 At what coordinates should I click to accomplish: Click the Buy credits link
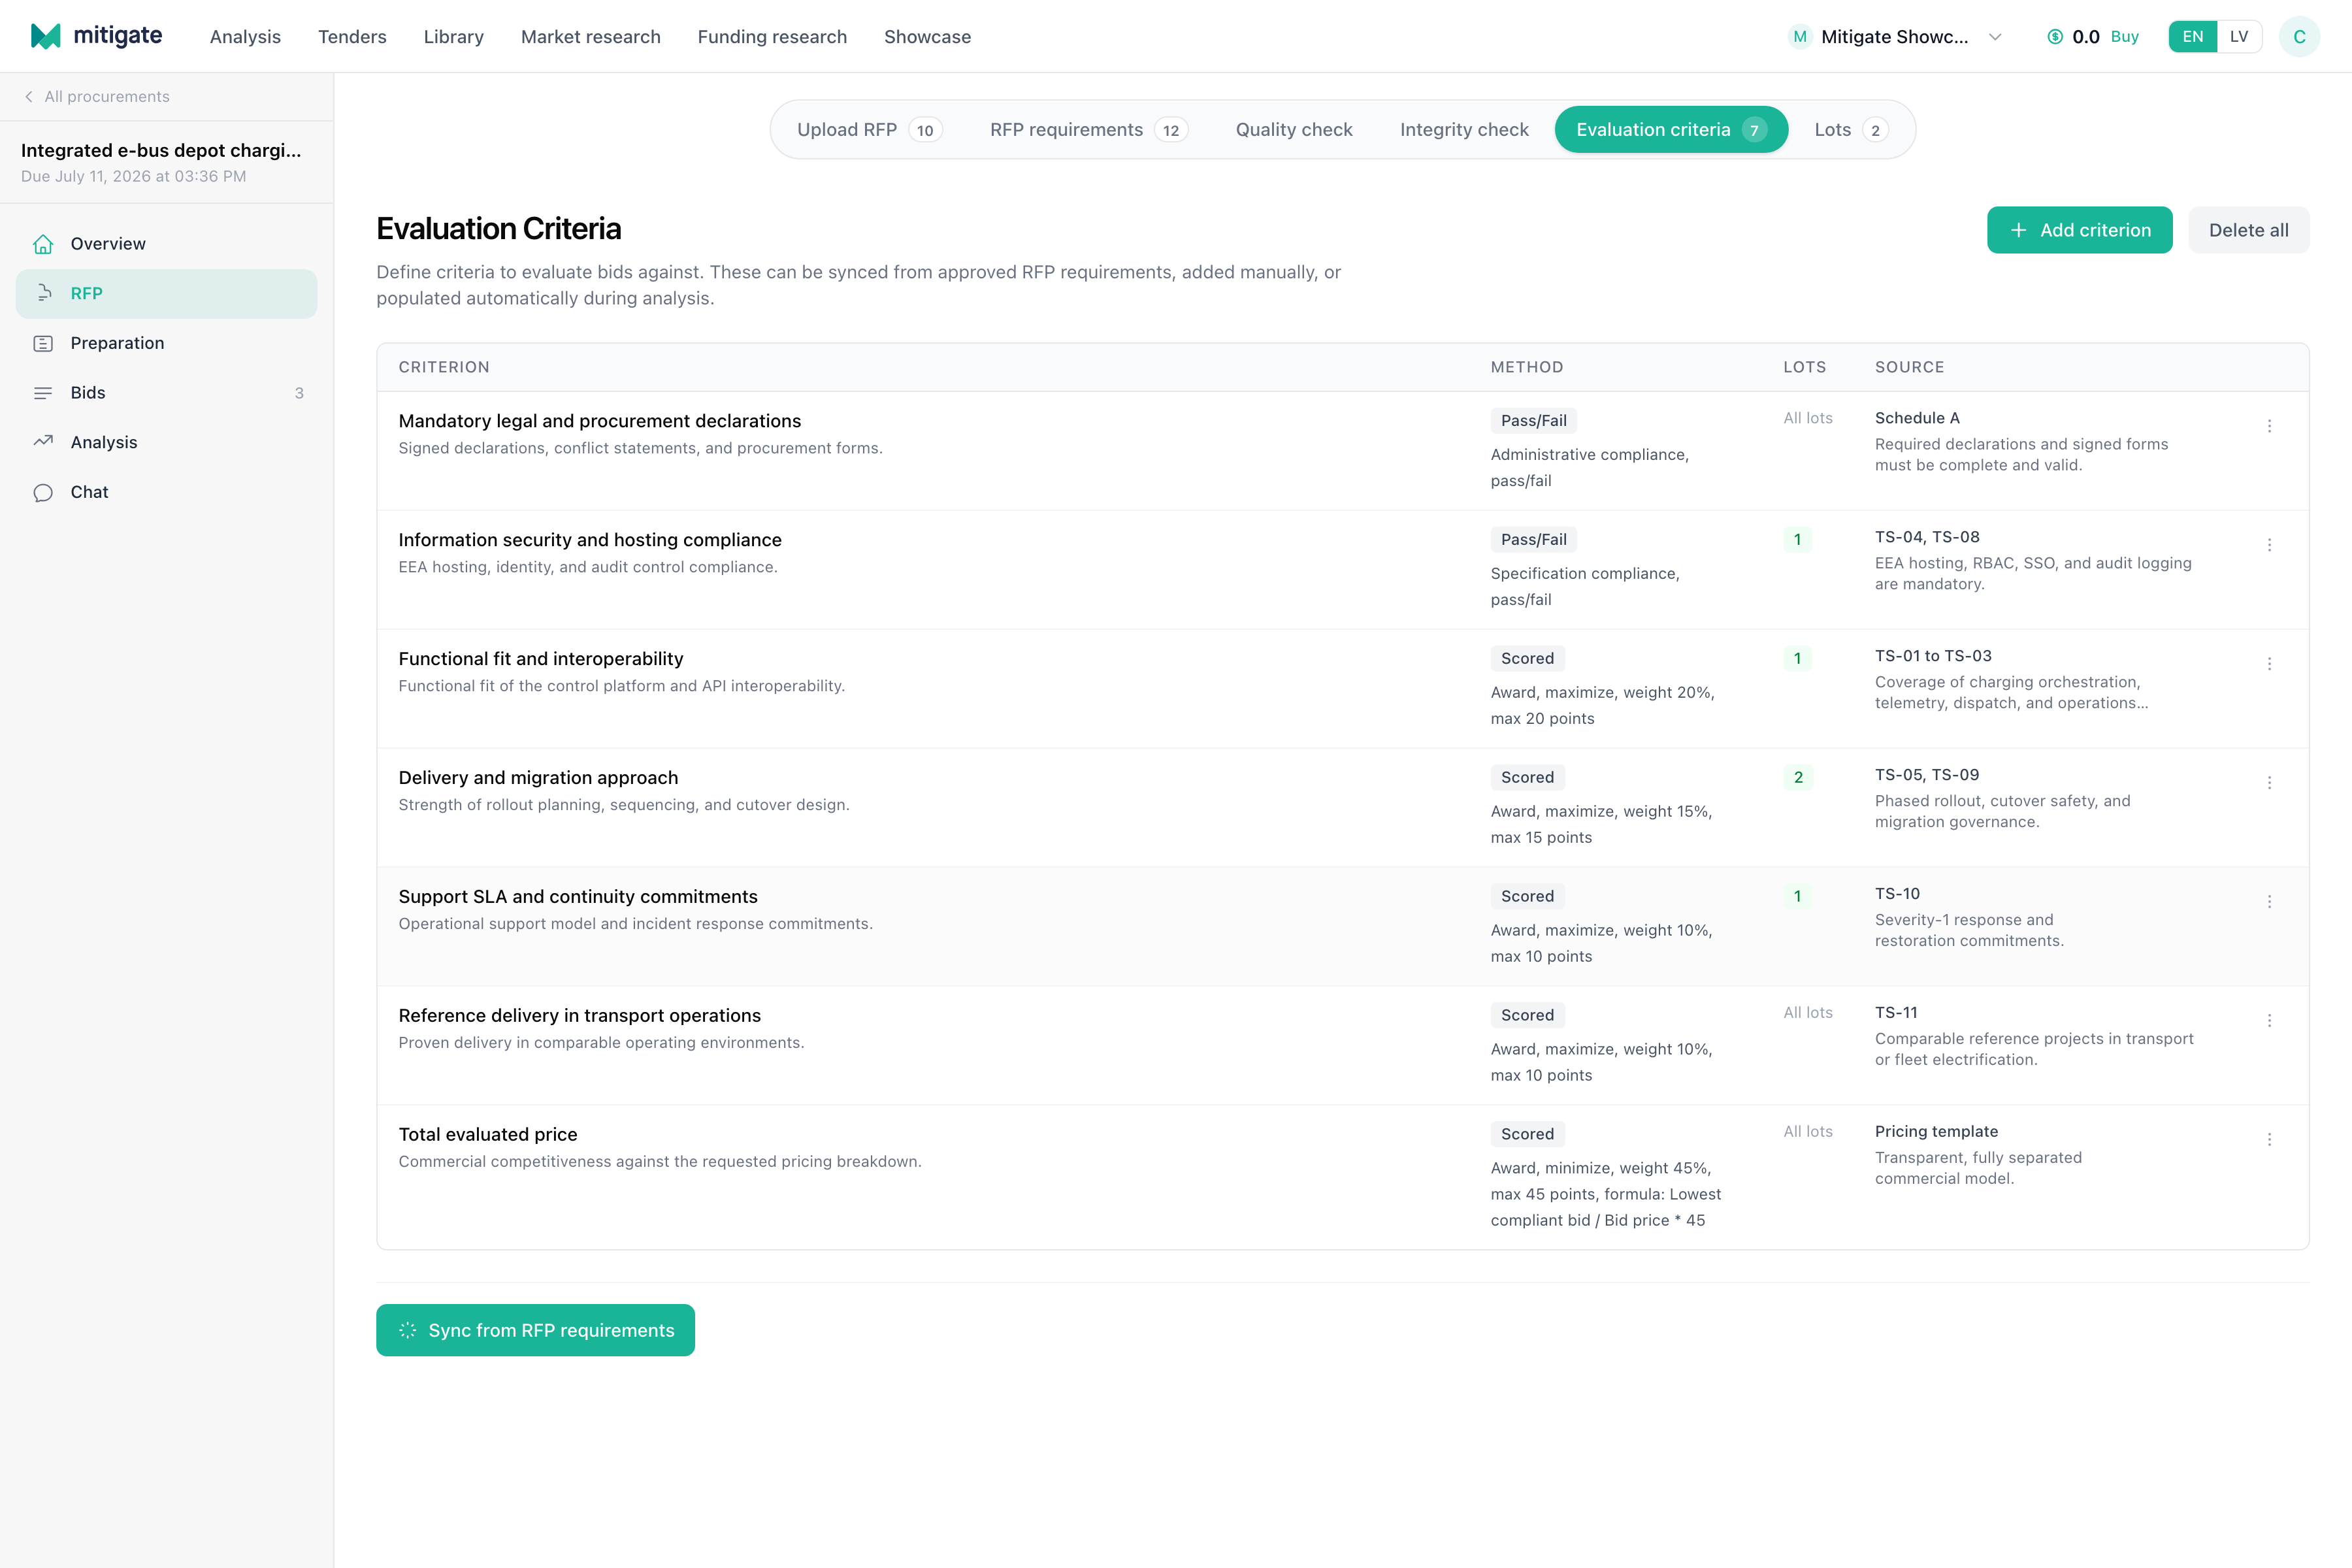point(2124,37)
